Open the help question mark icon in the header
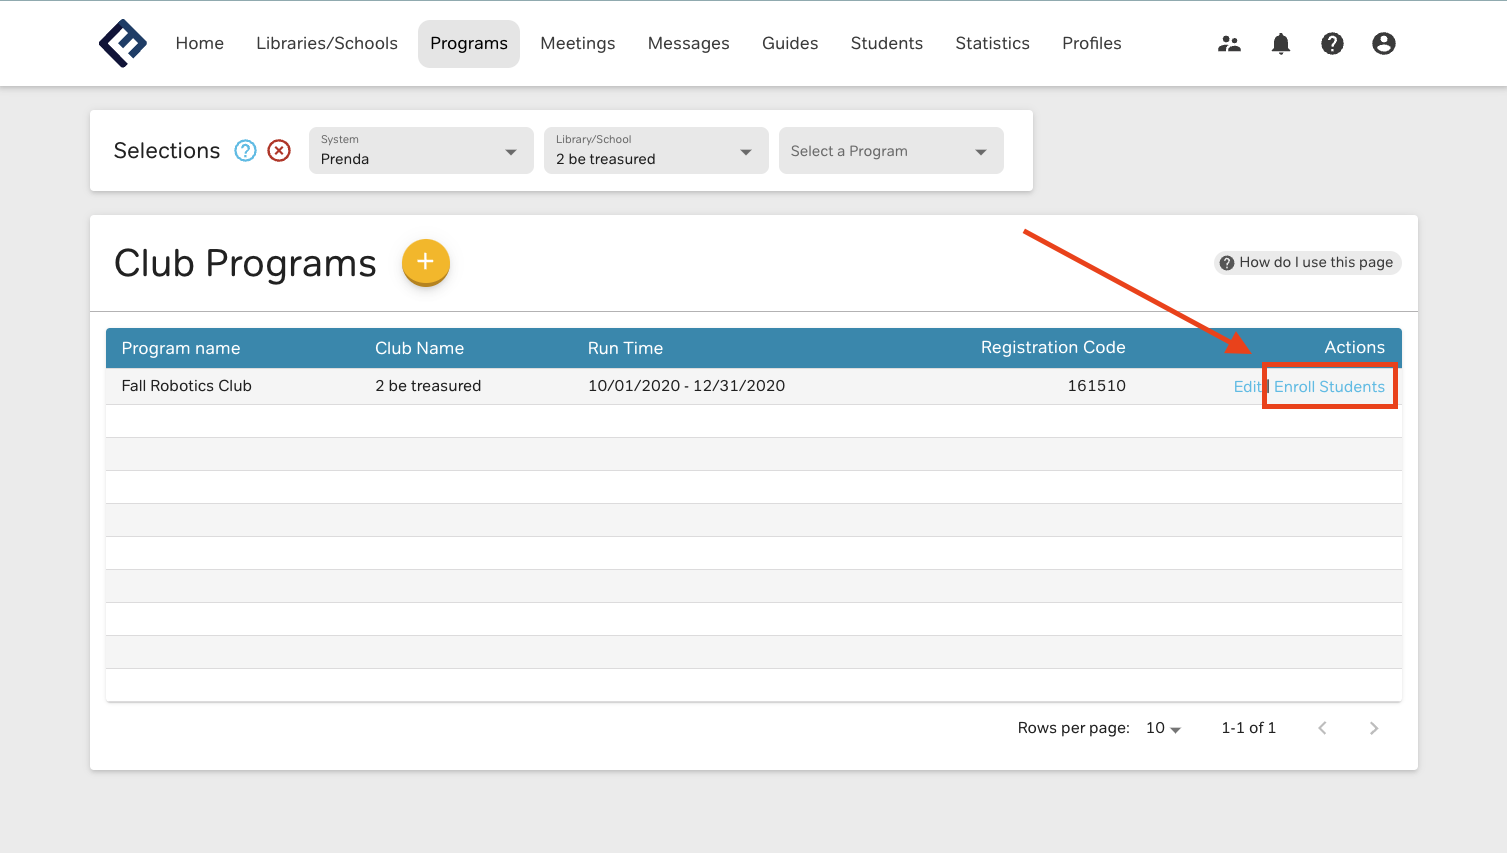 1332,43
